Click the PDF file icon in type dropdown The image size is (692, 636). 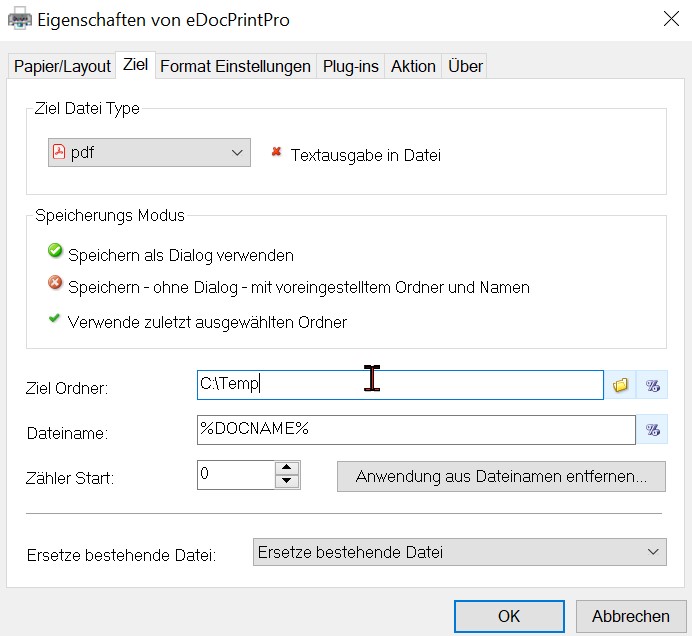tap(59, 152)
